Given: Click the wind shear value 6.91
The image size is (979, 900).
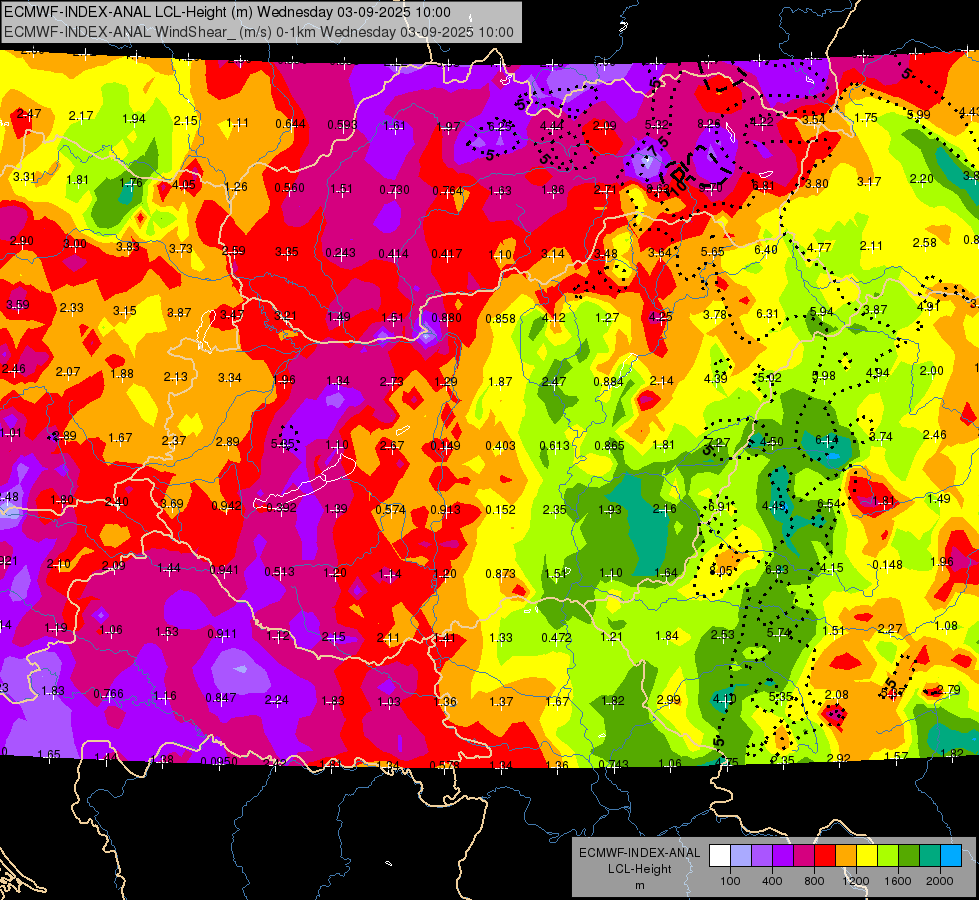Looking at the screenshot, I should point(718,507).
